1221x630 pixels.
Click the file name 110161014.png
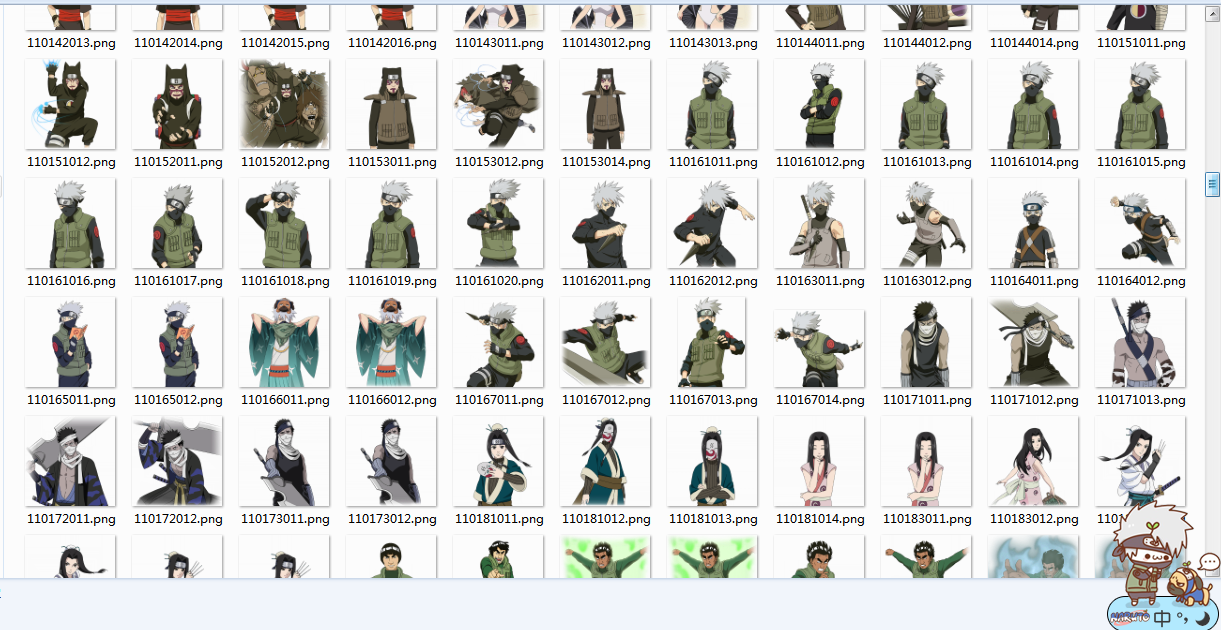click(1034, 162)
